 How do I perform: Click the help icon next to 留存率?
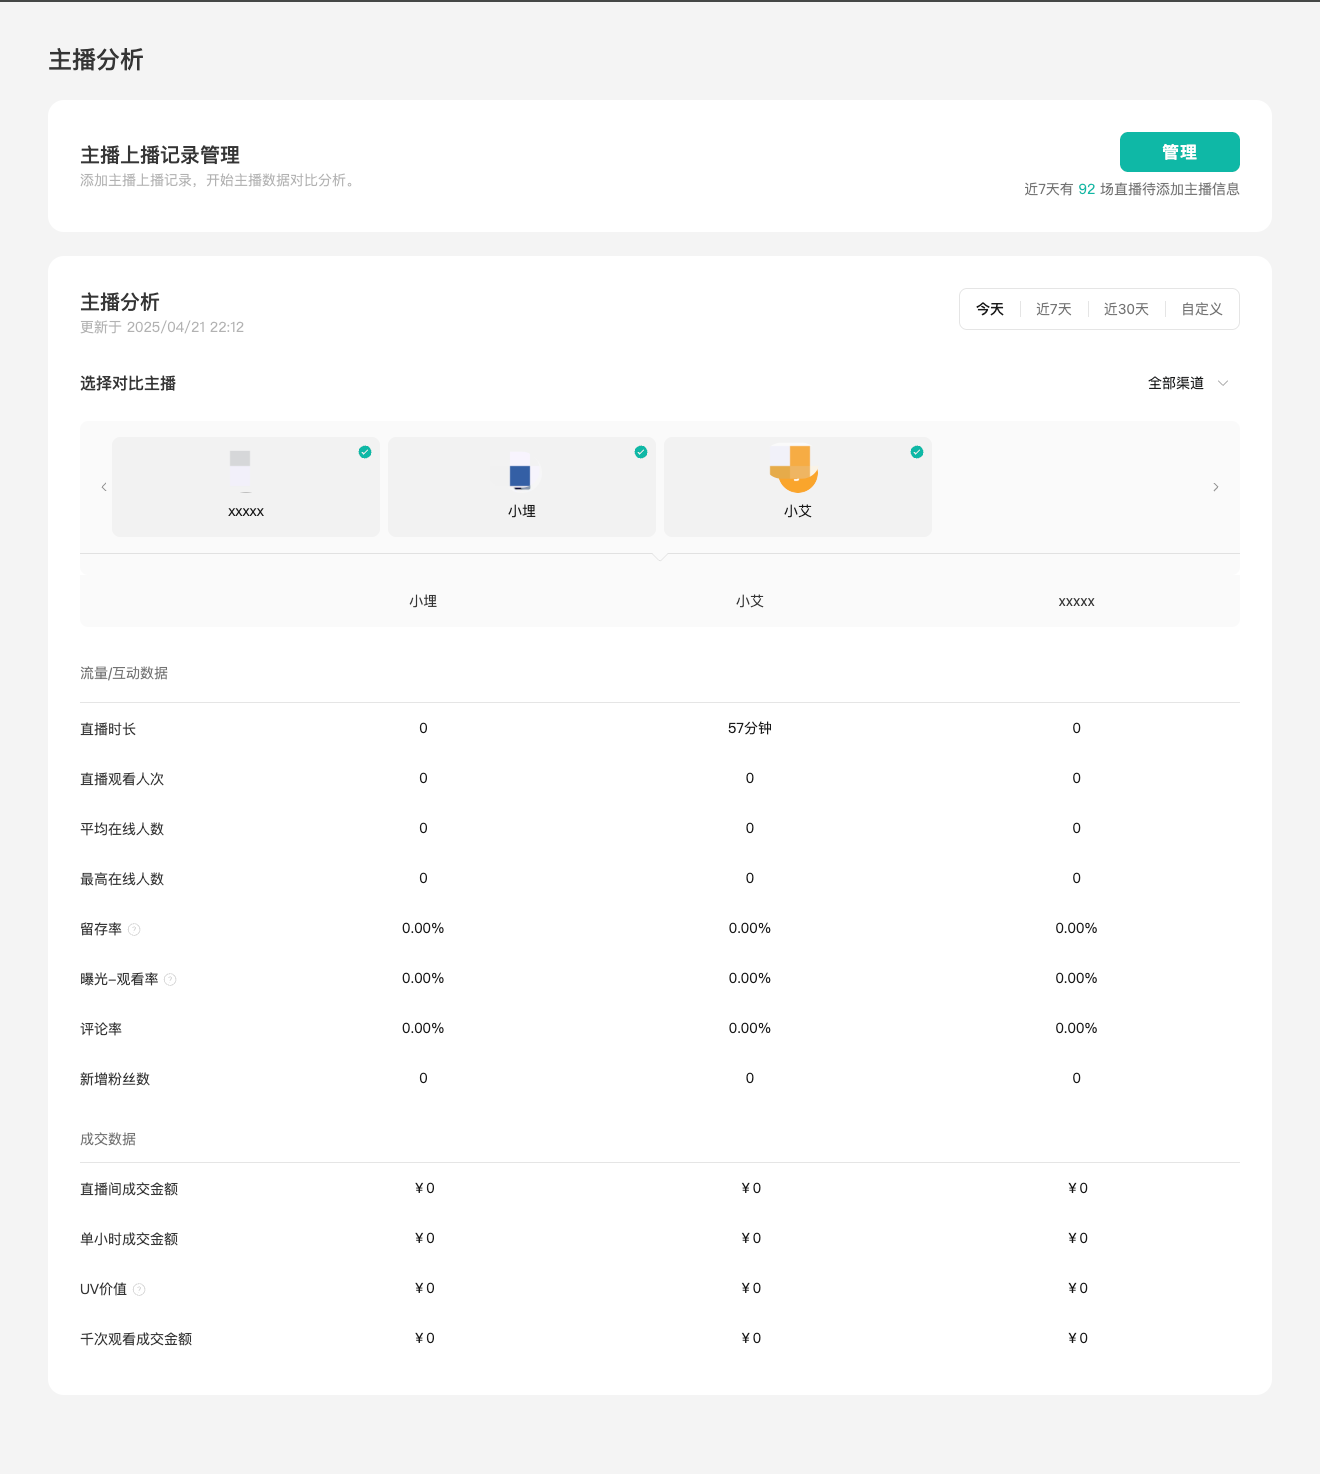tap(134, 929)
